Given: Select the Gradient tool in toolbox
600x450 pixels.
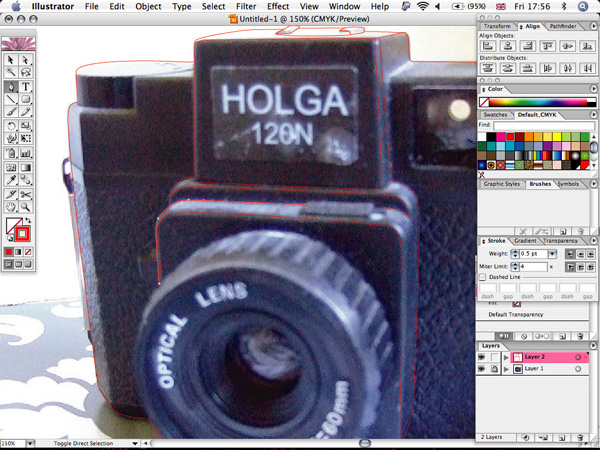Looking at the screenshot, I should click(25, 167).
